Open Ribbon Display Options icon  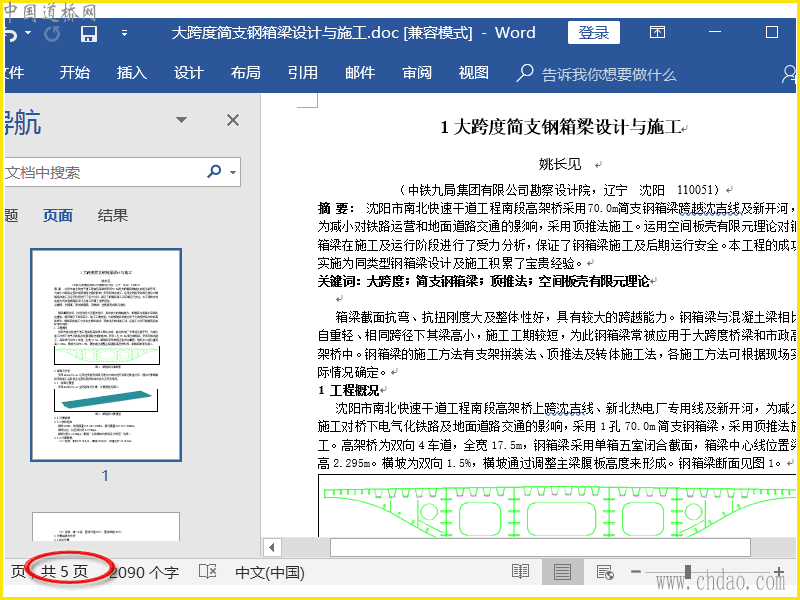(657, 32)
